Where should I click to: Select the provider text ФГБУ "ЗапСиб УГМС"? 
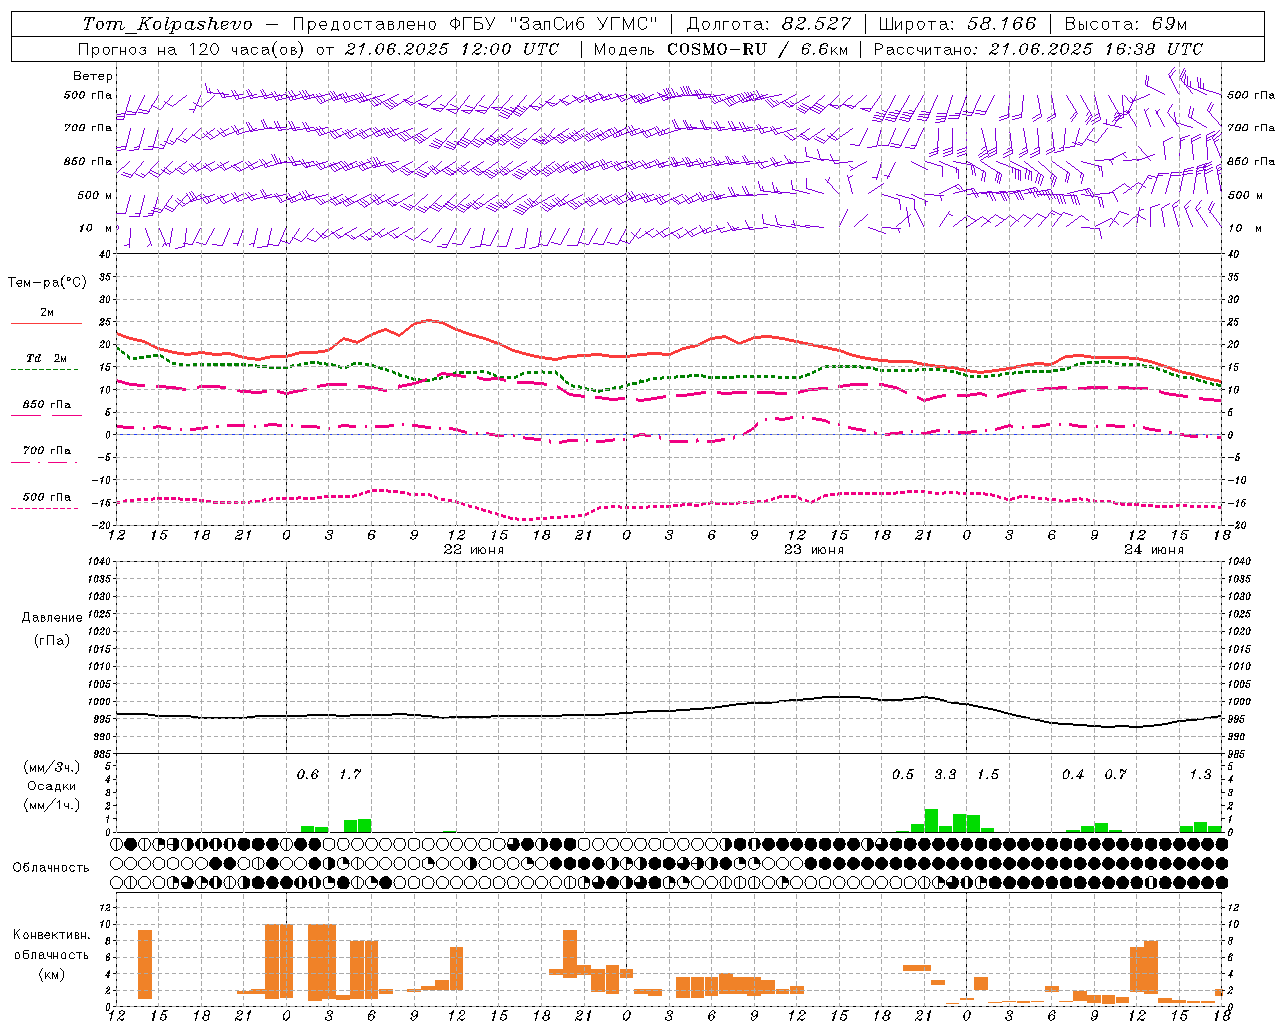[x=555, y=24]
